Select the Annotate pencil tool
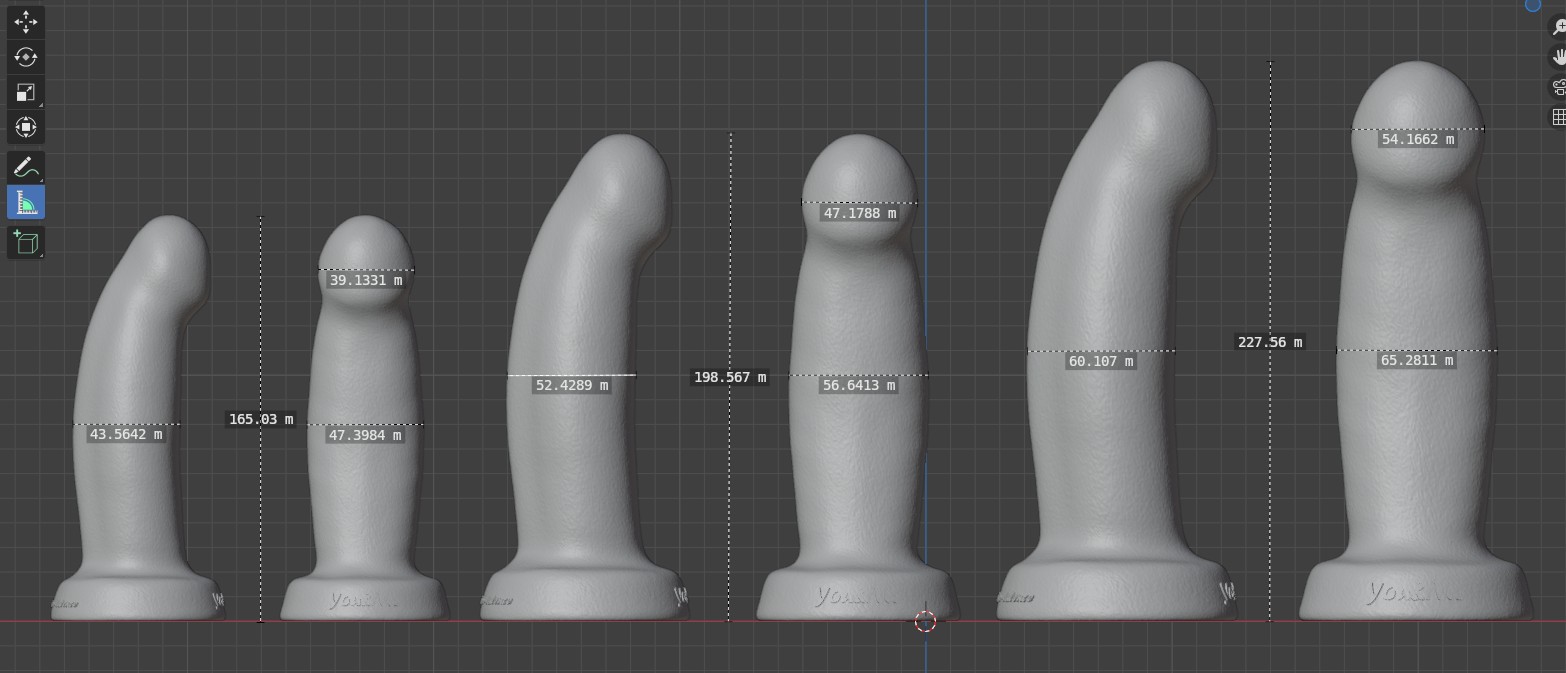The height and width of the screenshot is (673, 1566). tap(26, 168)
